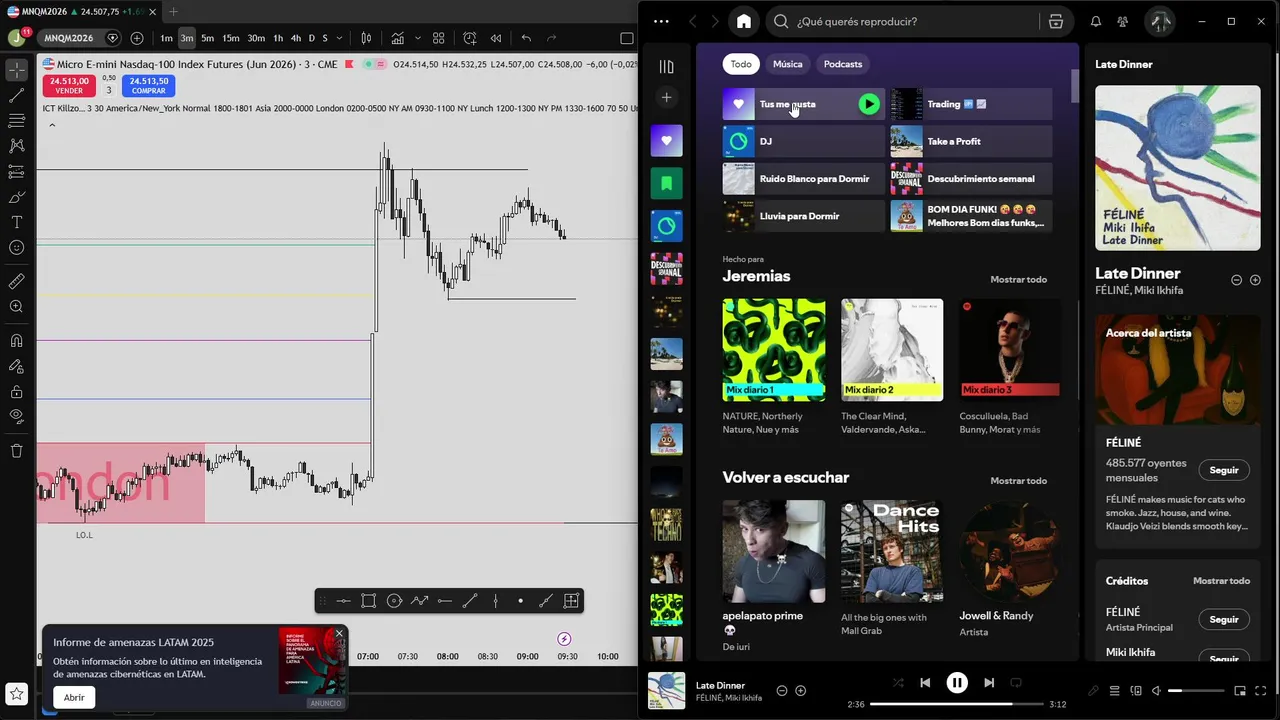Image resolution: width=1280 pixels, height=720 pixels.
Task: Open Spotify notifications bell
Action: (1095, 21)
